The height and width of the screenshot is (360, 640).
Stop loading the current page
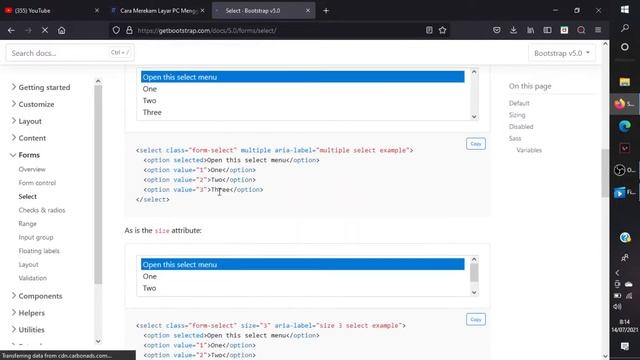[45, 30]
